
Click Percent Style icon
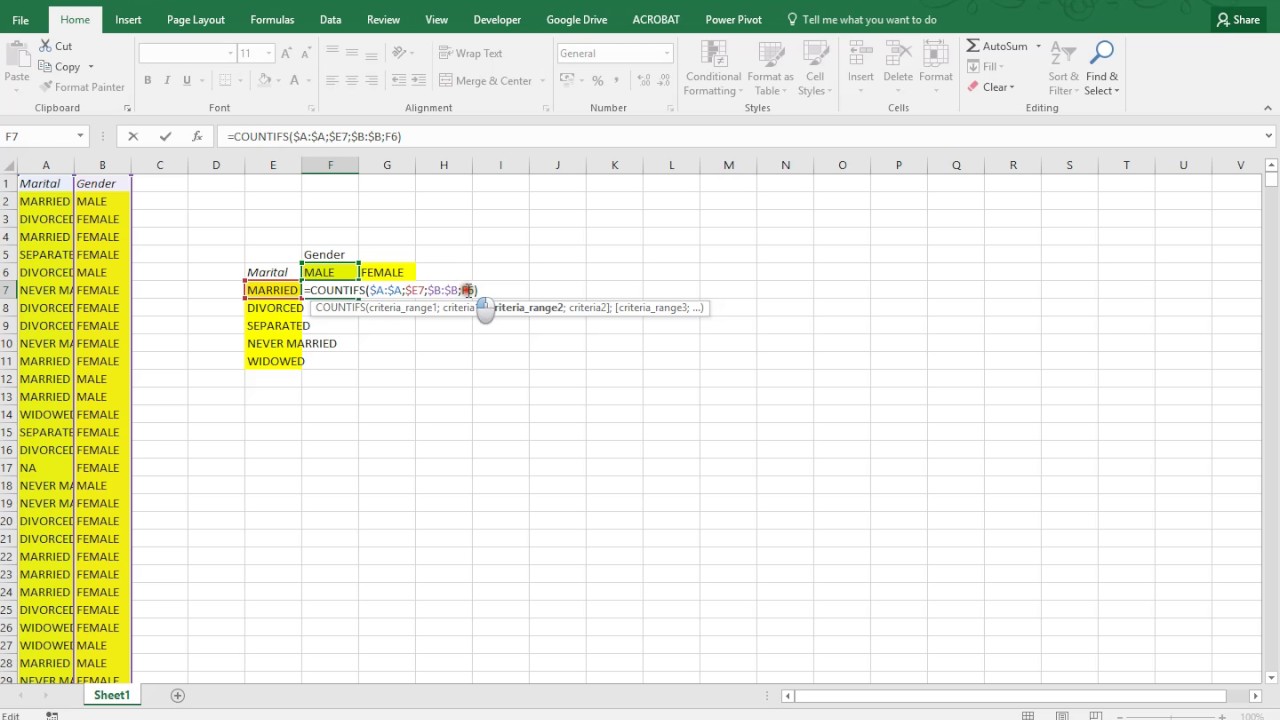(x=597, y=81)
